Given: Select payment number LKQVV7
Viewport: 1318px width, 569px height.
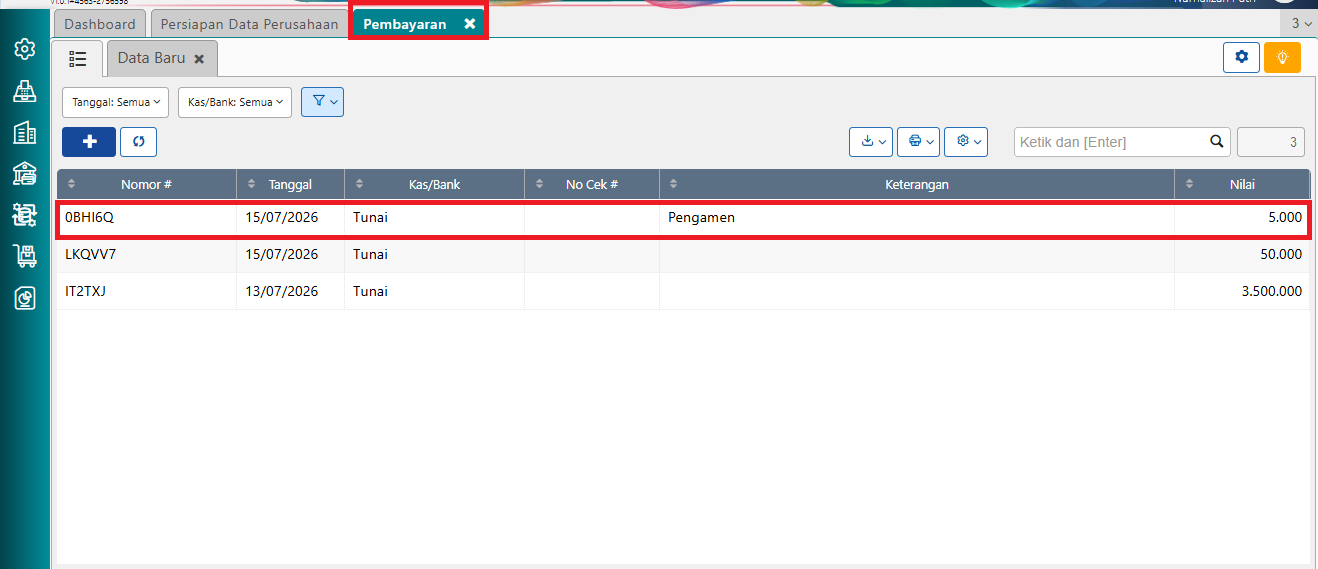Looking at the screenshot, I should pos(91,254).
